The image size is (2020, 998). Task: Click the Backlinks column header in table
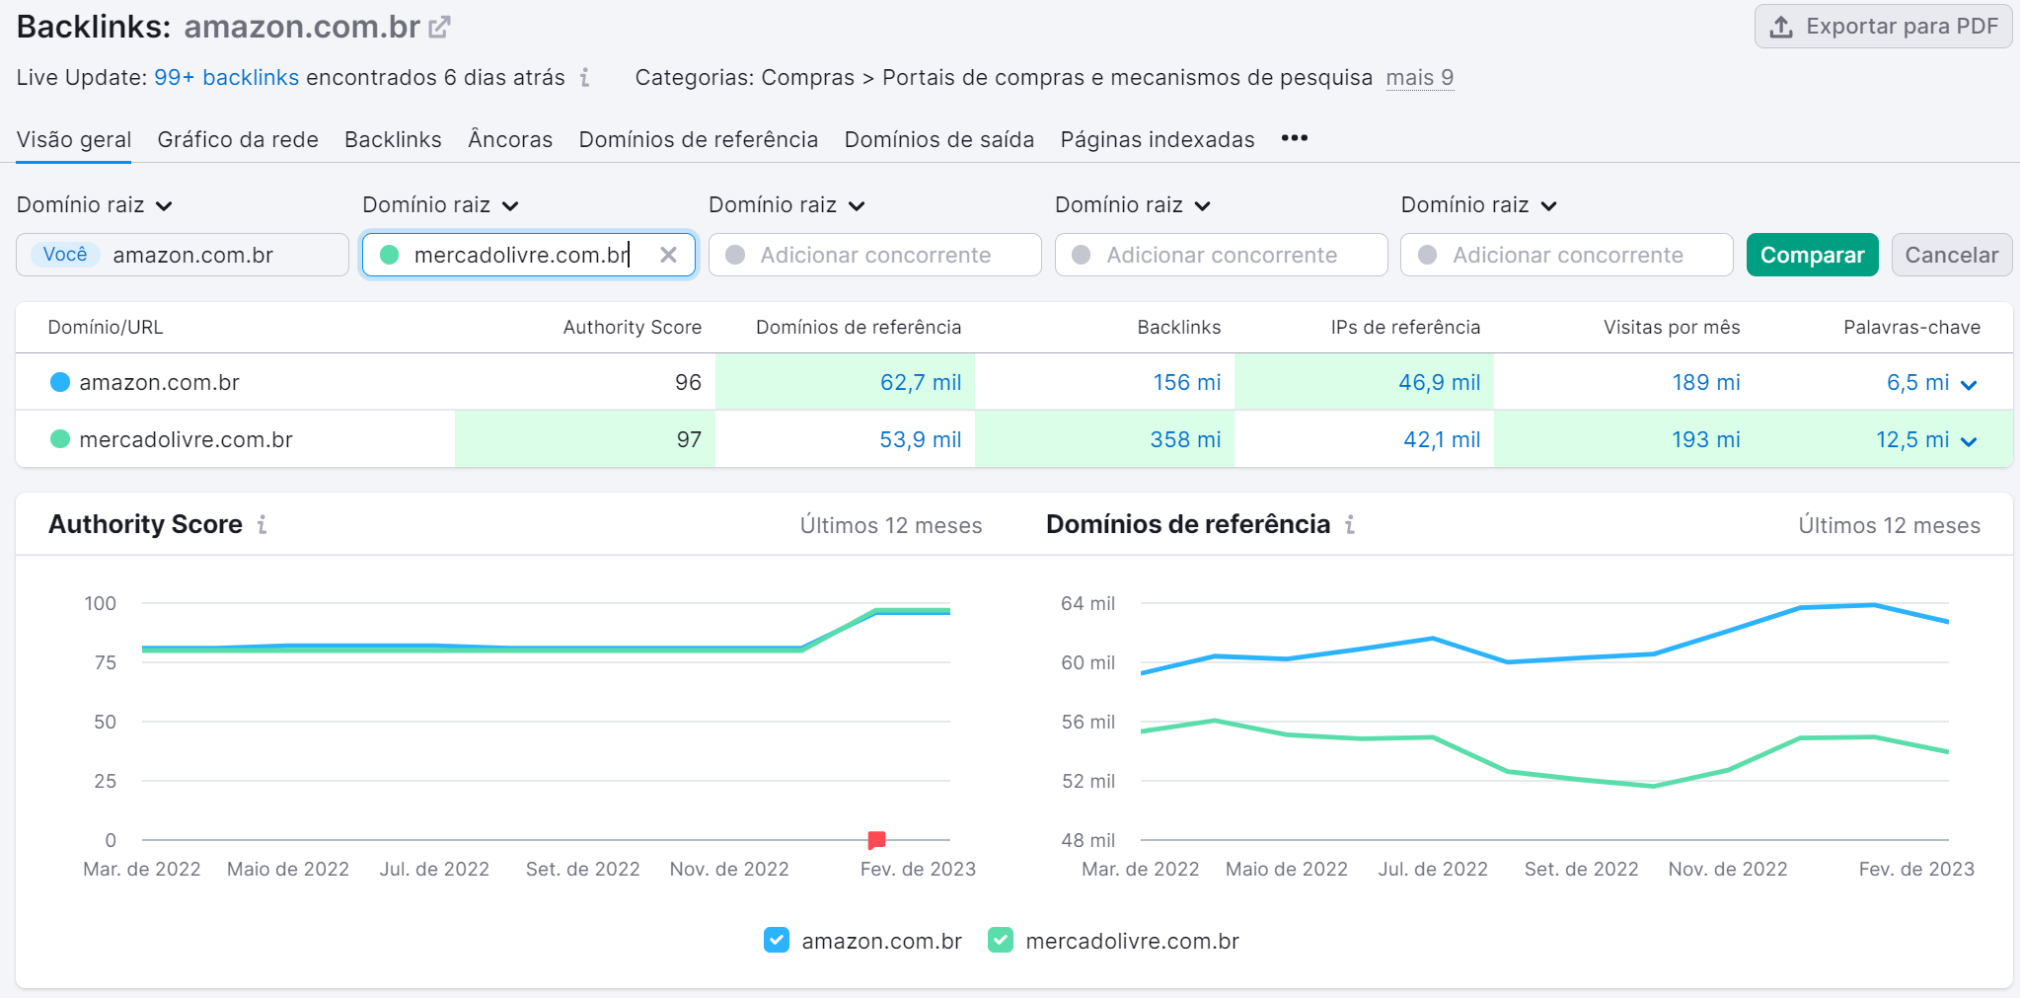click(x=1179, y=327)
